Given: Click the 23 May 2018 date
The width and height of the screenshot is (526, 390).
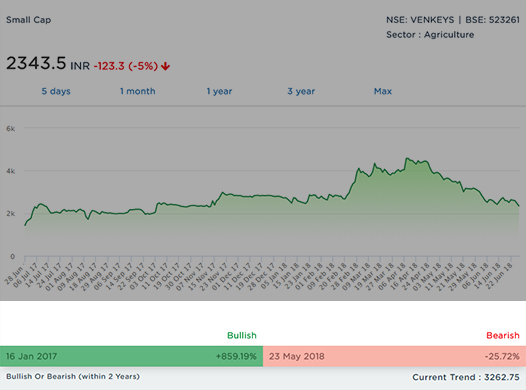Looking at the screenshot, I should [x=297, y=356].
